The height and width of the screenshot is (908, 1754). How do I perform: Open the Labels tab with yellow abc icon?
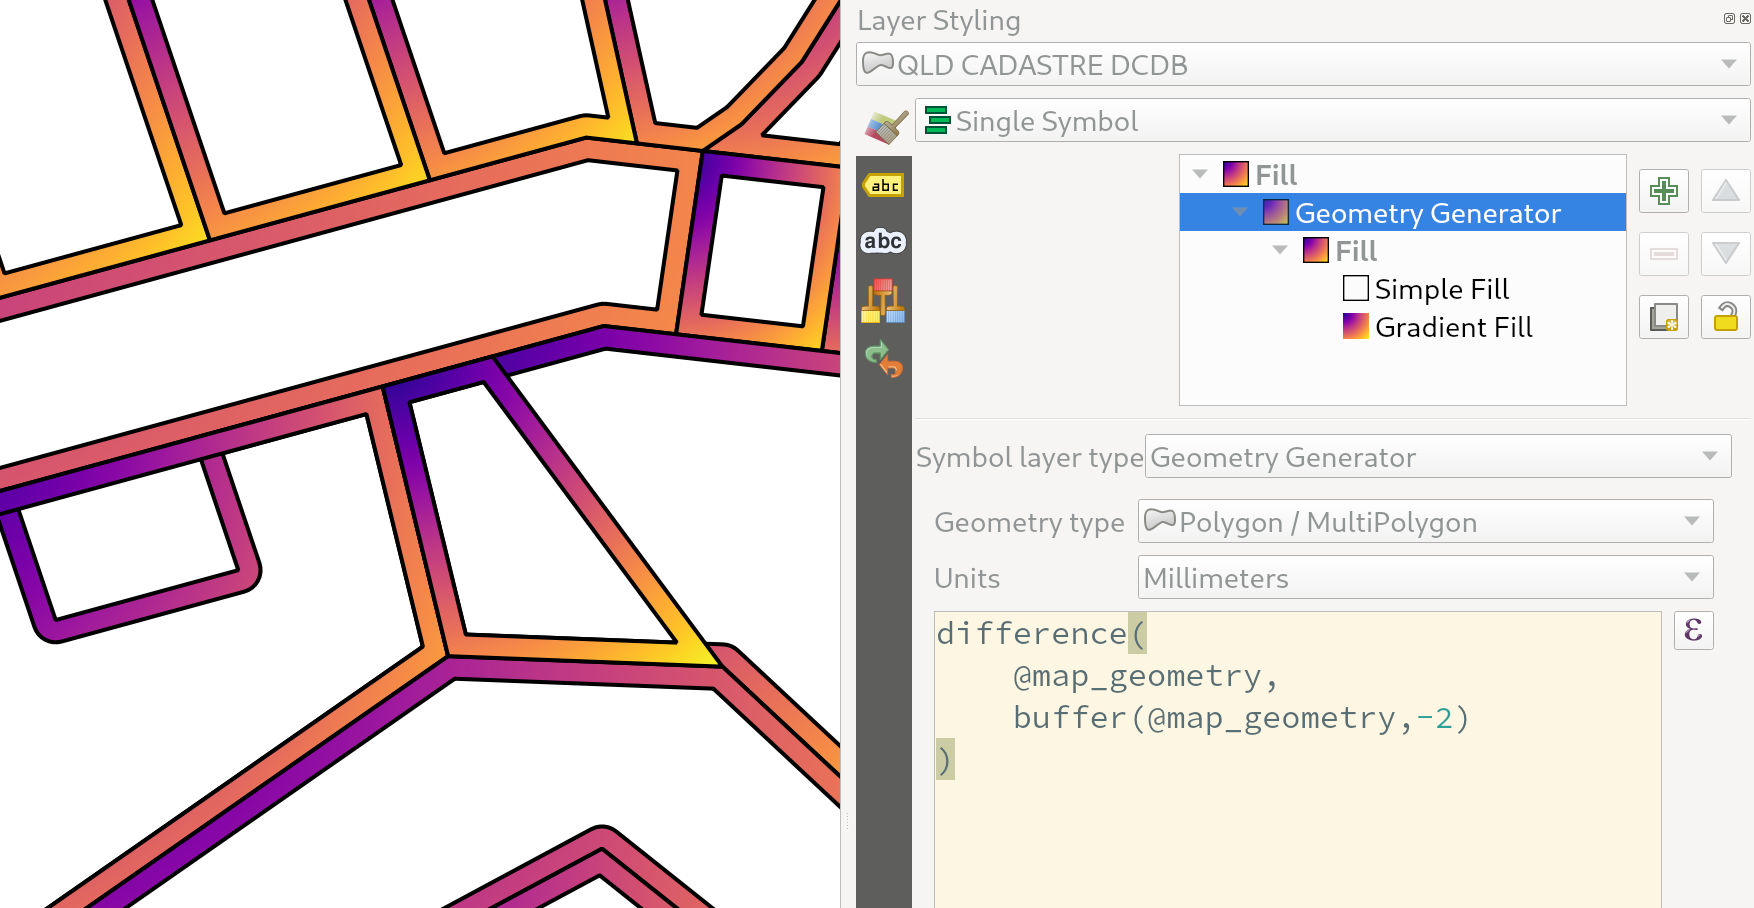(x=883, y=185)
